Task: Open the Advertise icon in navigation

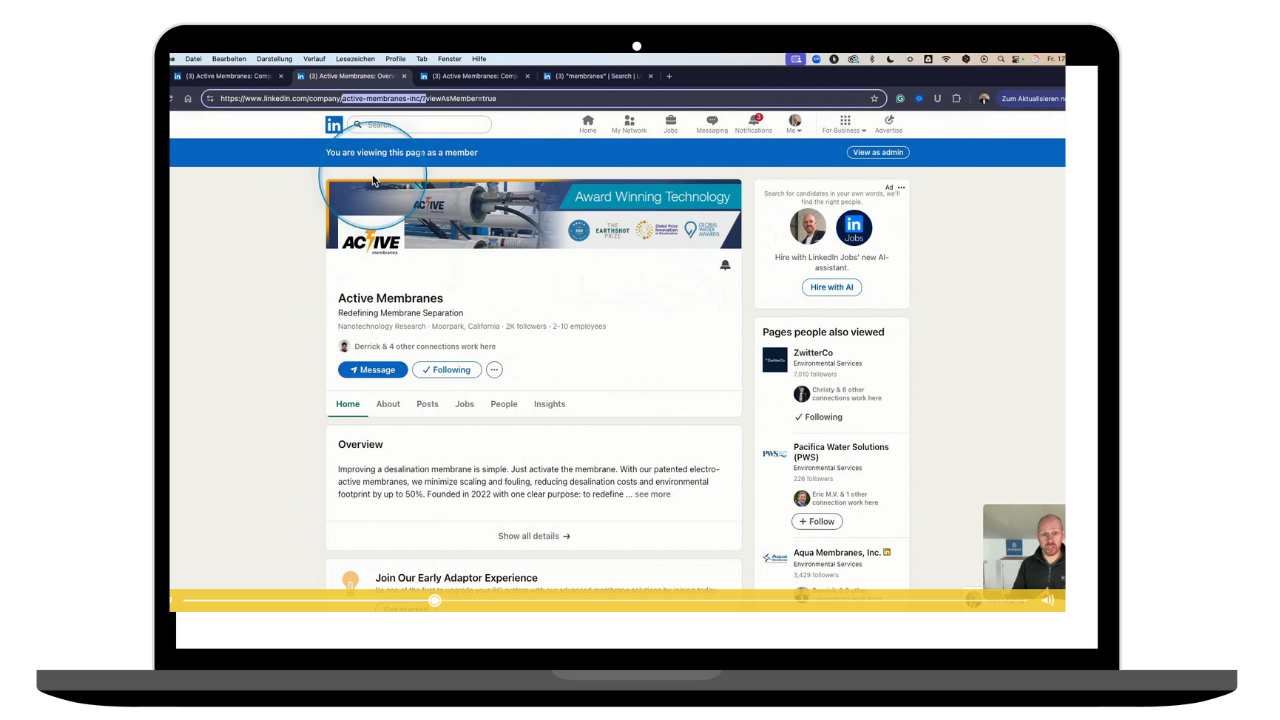Action: (x=889, y=124)
